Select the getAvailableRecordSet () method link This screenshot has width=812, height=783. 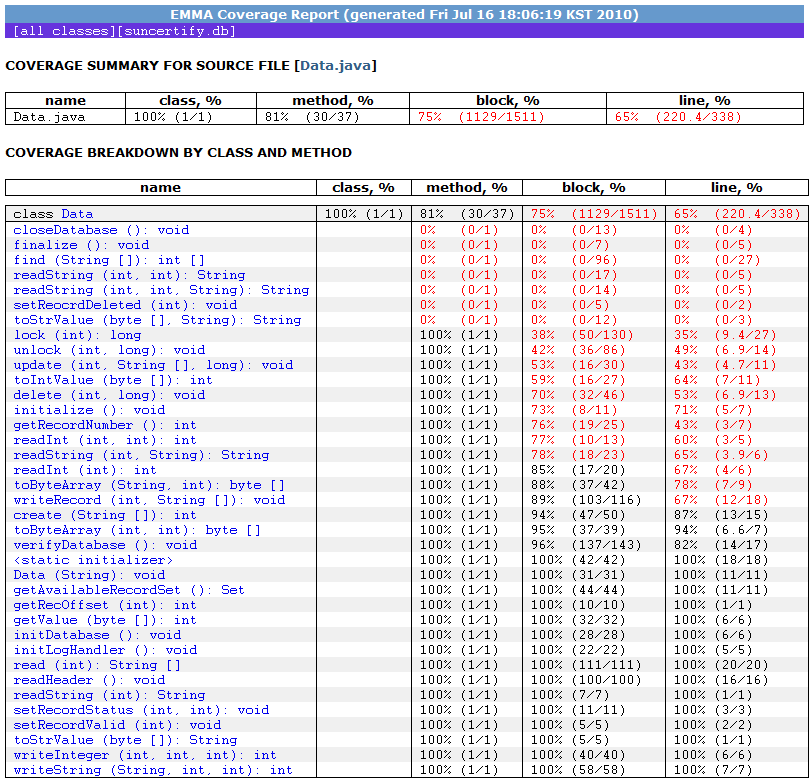point(128,590)
